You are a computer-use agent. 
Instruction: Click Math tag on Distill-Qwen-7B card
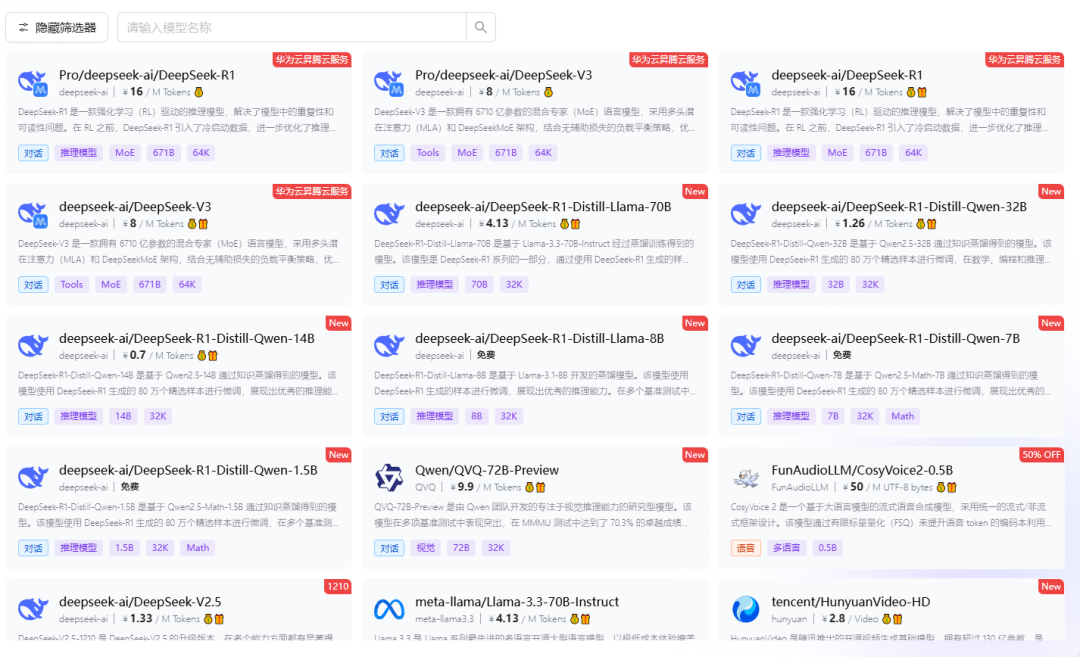[x=902, y=416]
